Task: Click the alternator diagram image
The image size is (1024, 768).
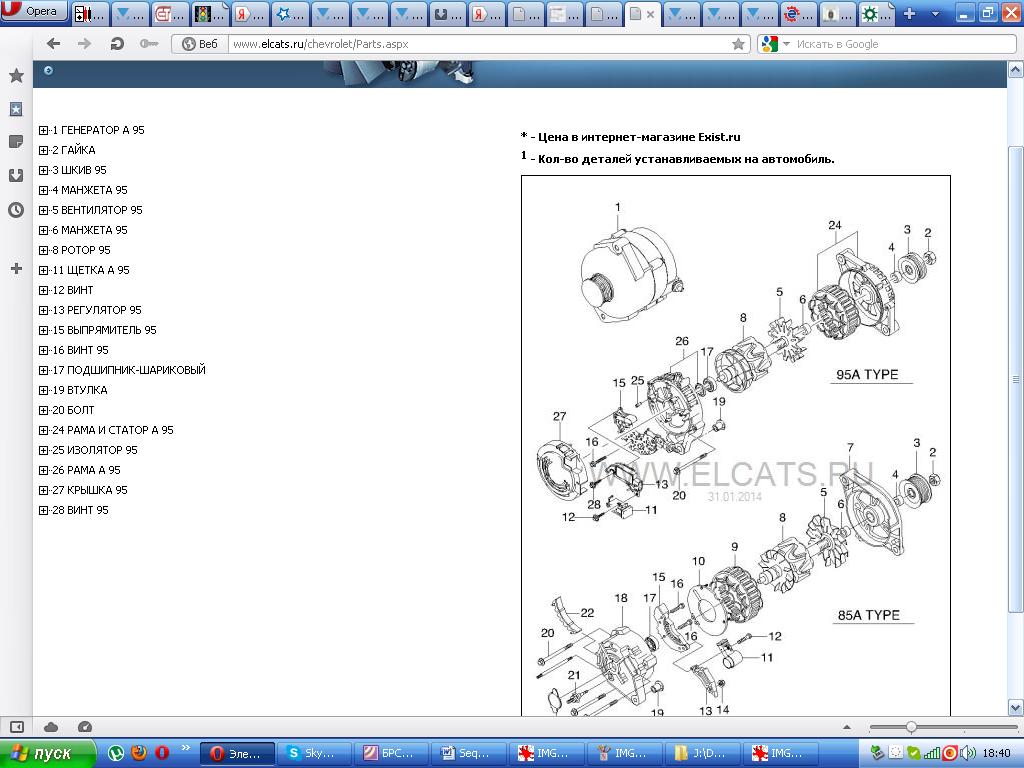Action: coord(736,446)
